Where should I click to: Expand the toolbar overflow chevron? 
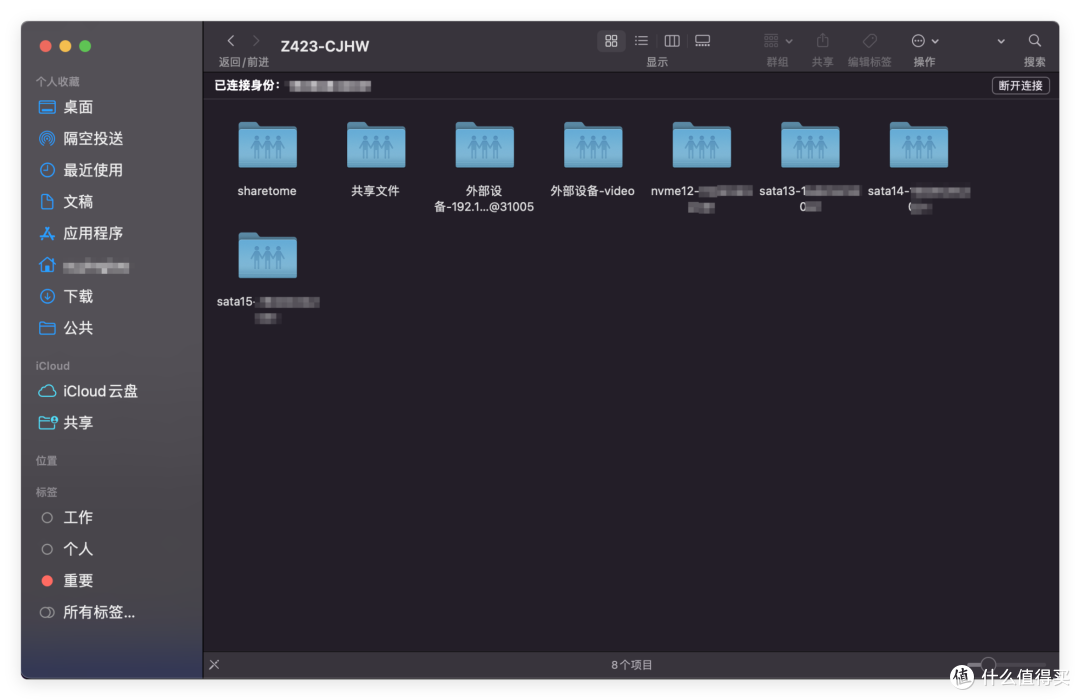[x=999, y=42]
